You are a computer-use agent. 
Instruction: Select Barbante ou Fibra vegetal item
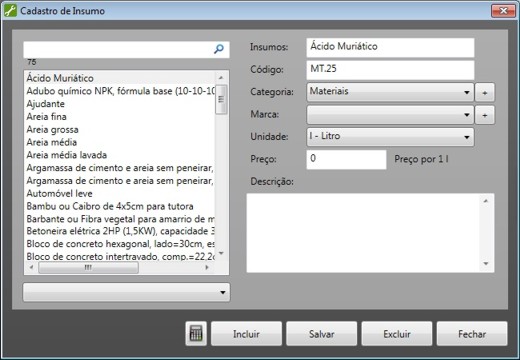pos(120,219)
